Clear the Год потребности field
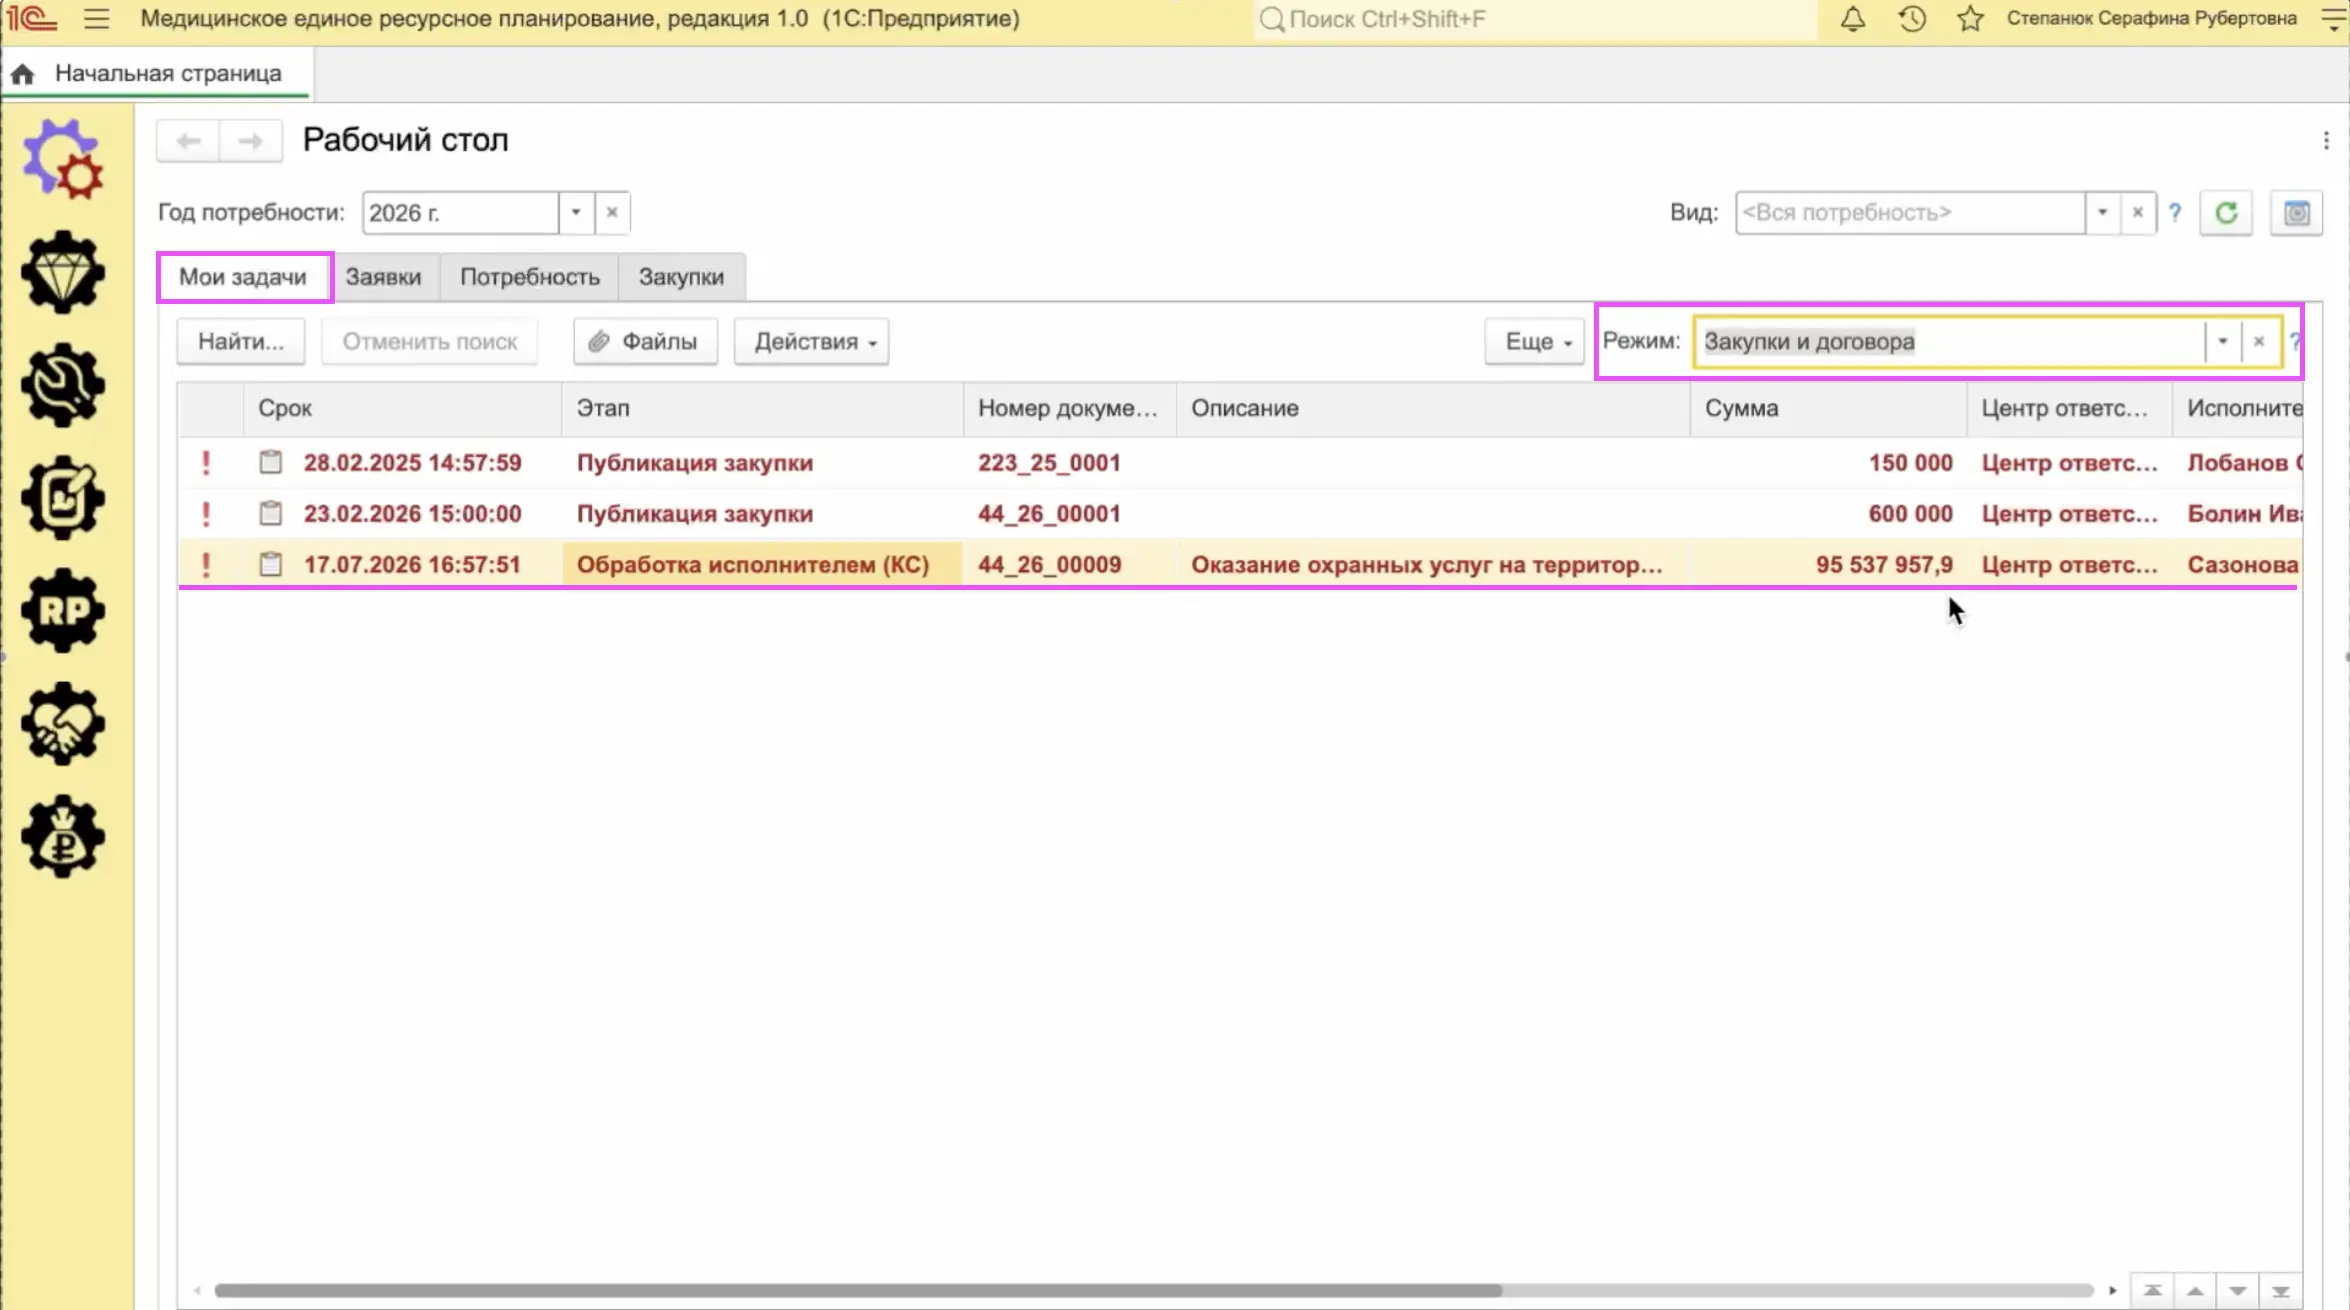 tap(612, 212)
